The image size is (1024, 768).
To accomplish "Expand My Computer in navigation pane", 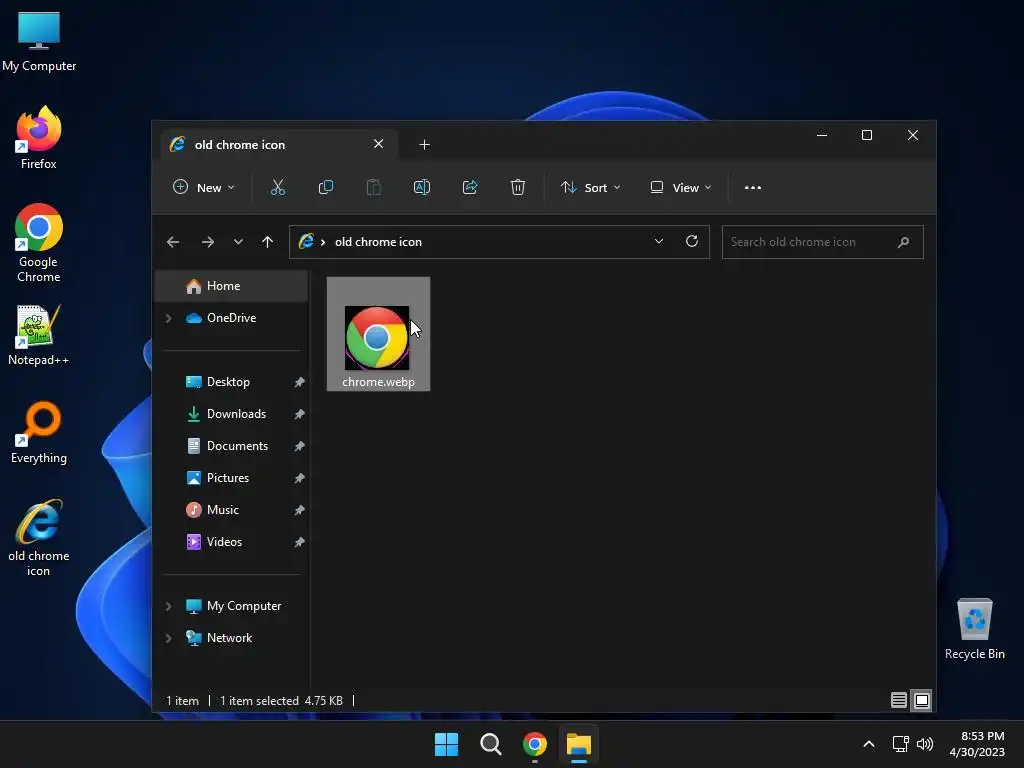I will [x=168, y=606].
